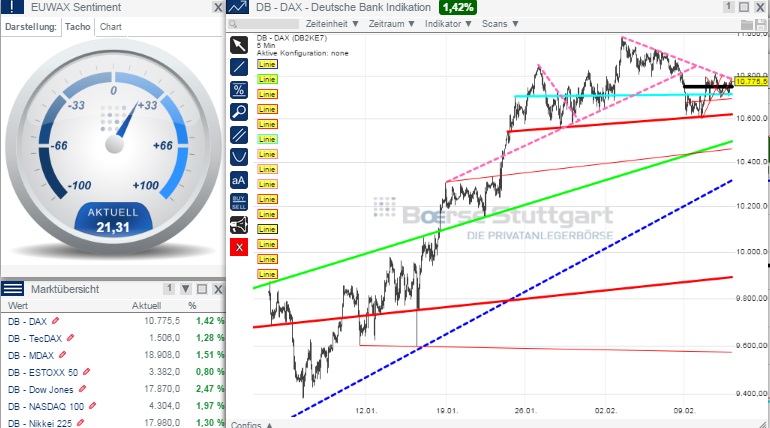770x428 pixels.
Task: Maximize the Marktübersicht panel
Action: point(202,289)
